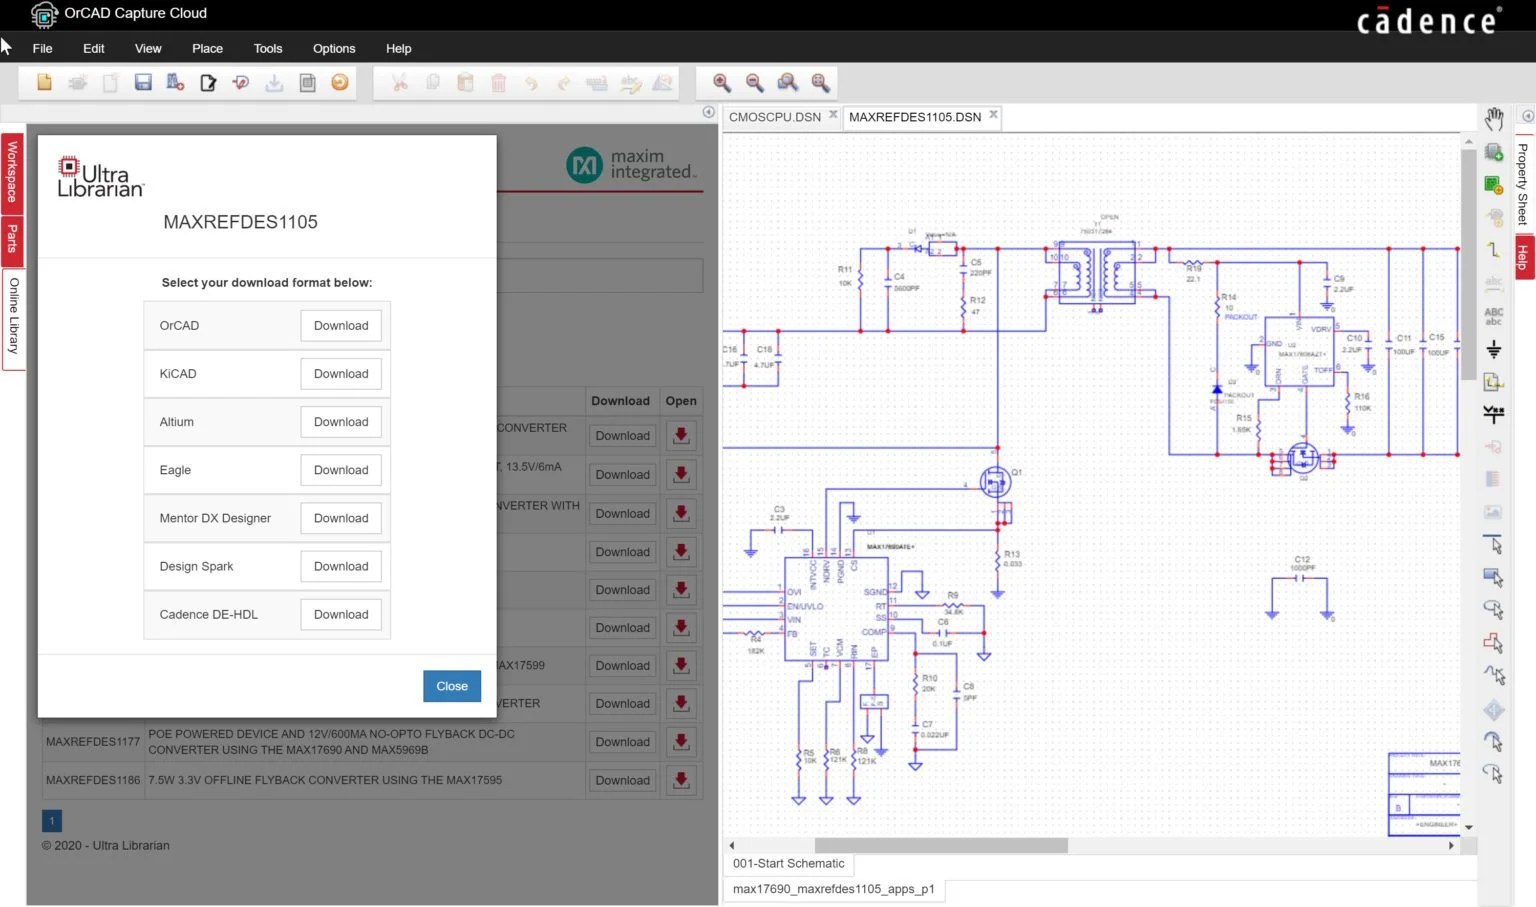Screen dimensions: 1536x907
Task: Open the Options menu
Action: tap(334, 48)
